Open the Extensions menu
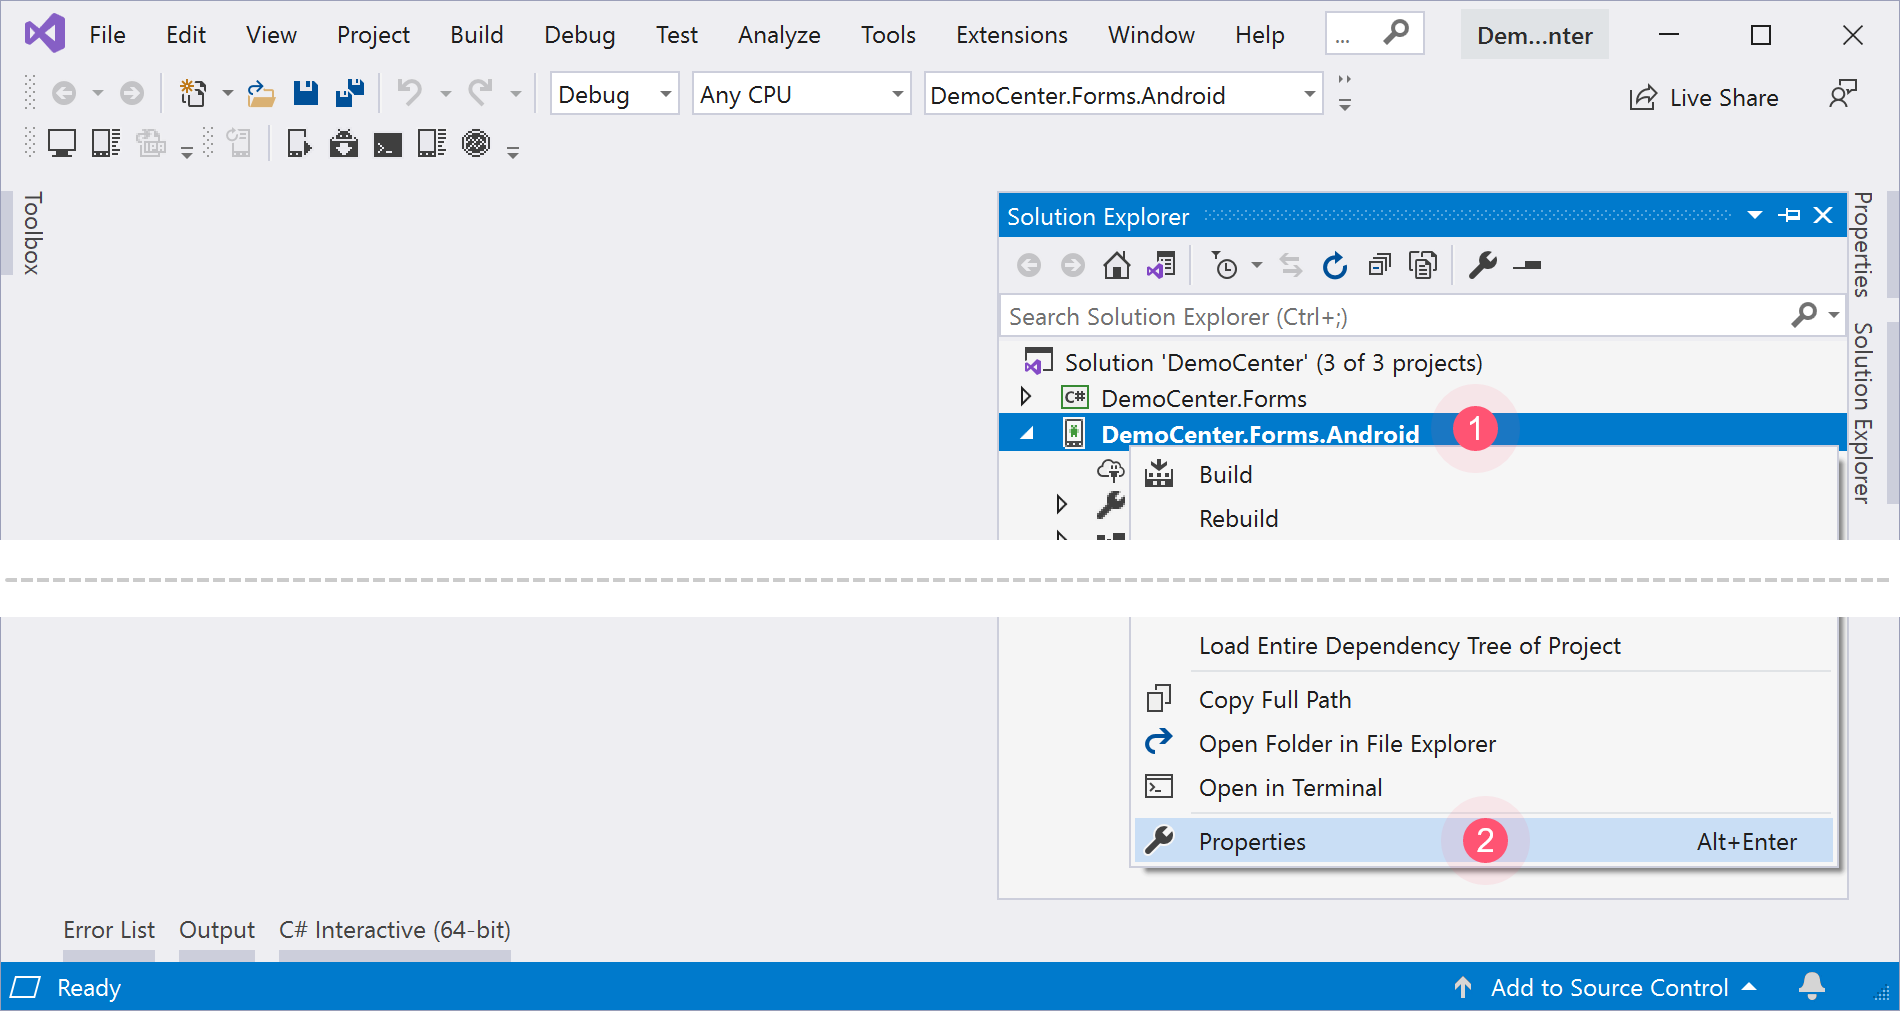Image resolution: width=1900 pixels, height=1011 pixels. coord(1011,35)
